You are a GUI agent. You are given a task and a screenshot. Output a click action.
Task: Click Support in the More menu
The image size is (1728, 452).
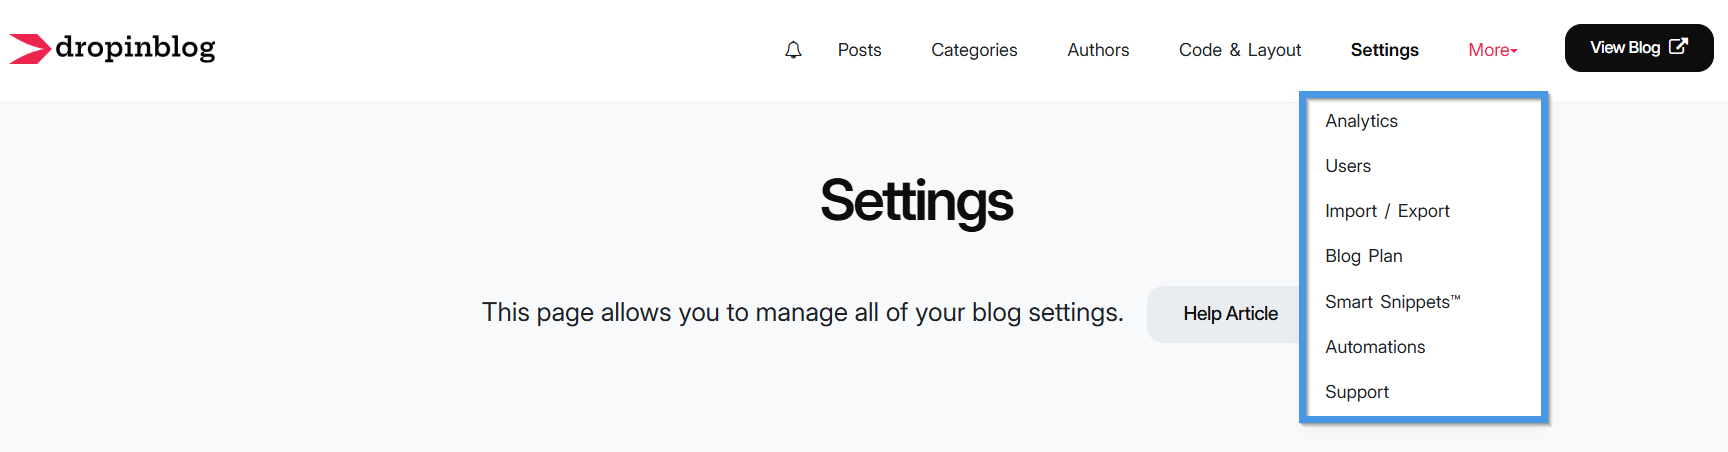(x=1357, y=392)
